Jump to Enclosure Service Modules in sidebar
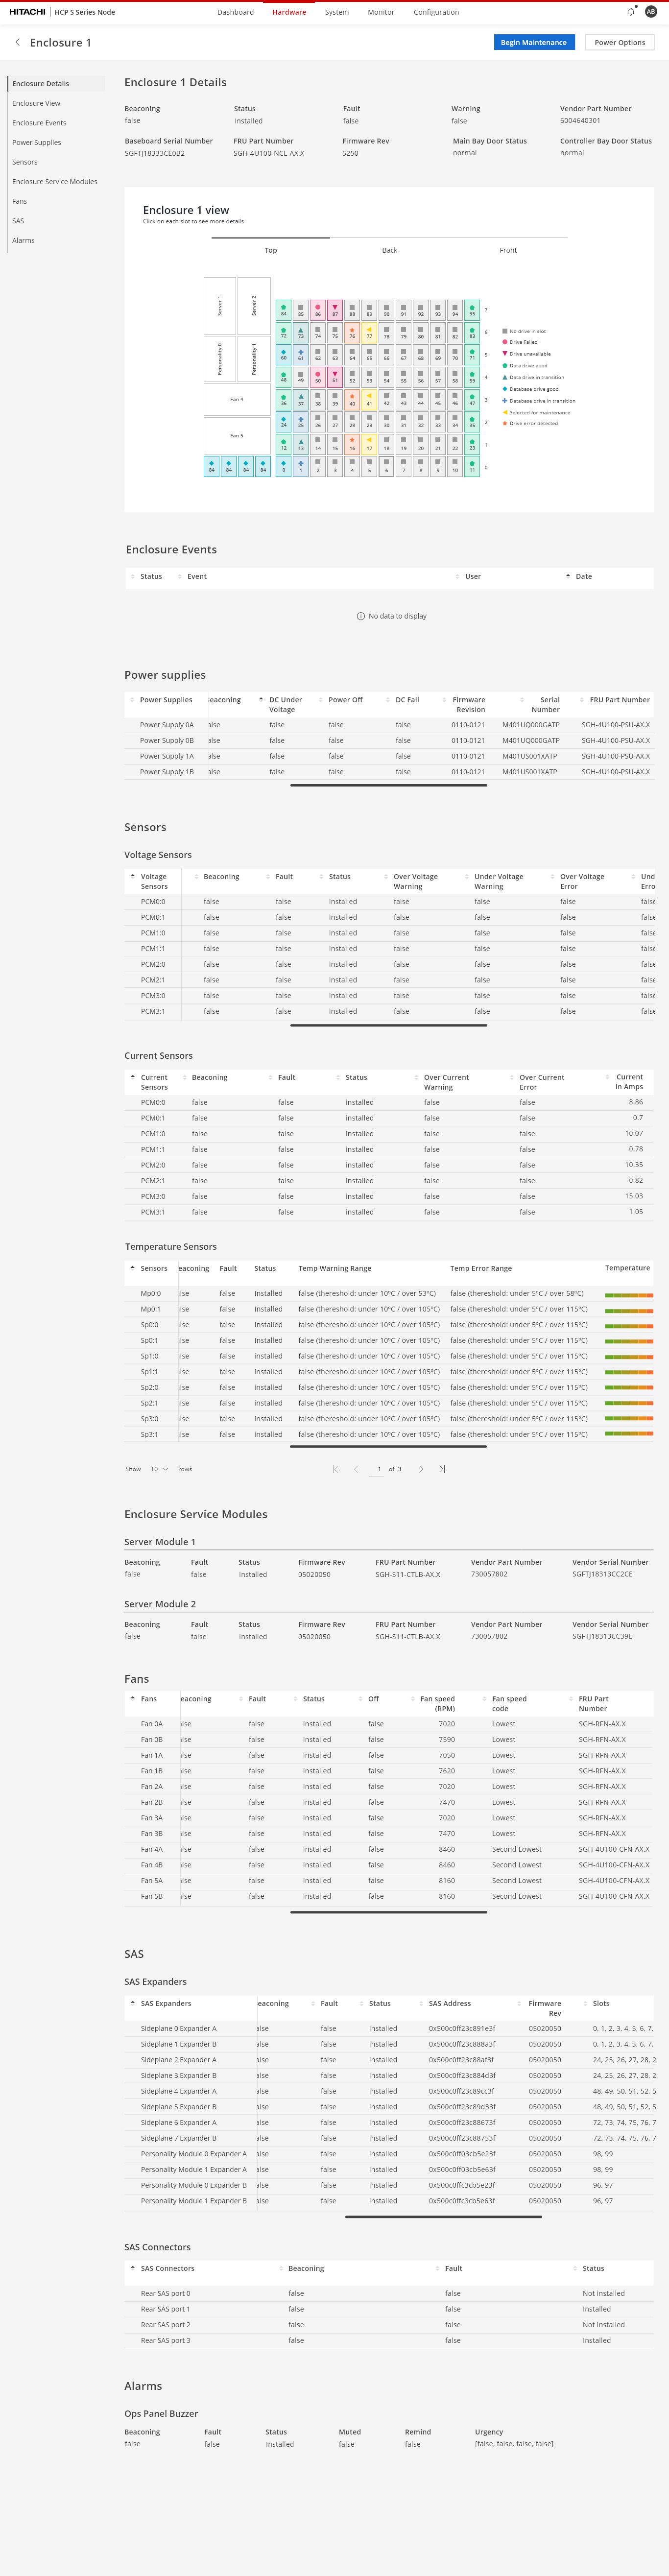This screenshot has width=669, height=2576. tap(55, 181)
